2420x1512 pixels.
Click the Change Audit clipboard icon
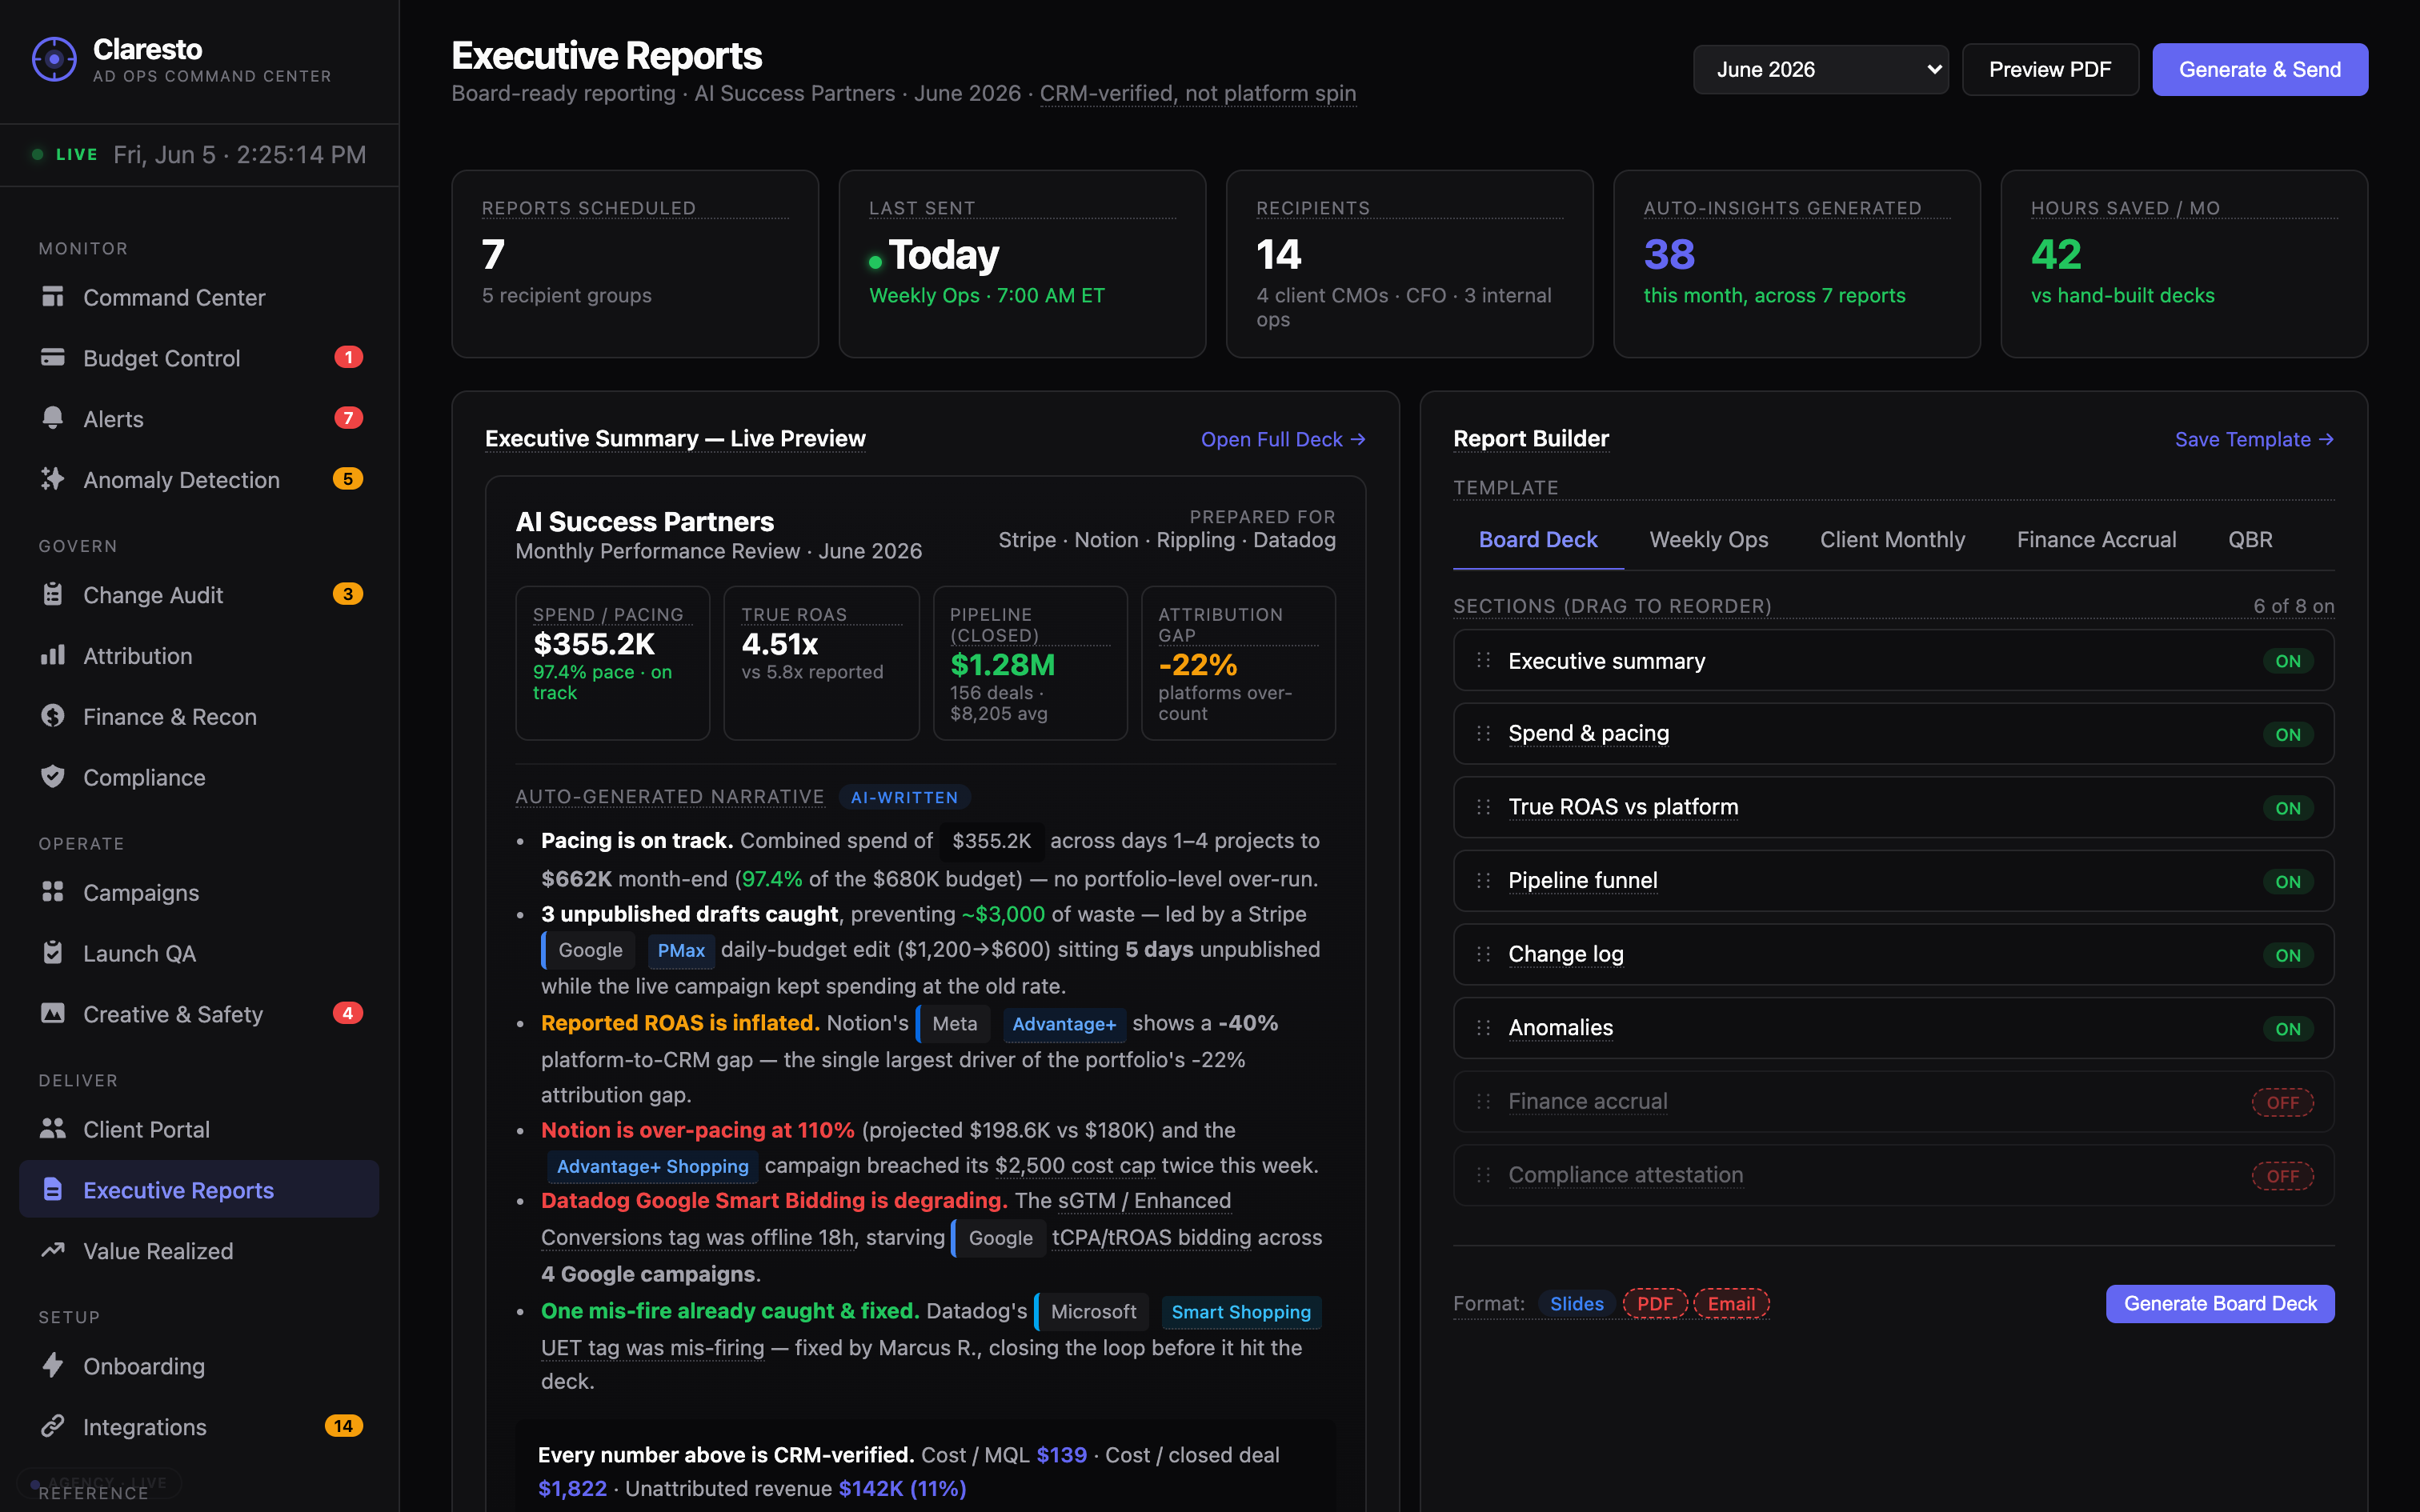coord(53,594)
